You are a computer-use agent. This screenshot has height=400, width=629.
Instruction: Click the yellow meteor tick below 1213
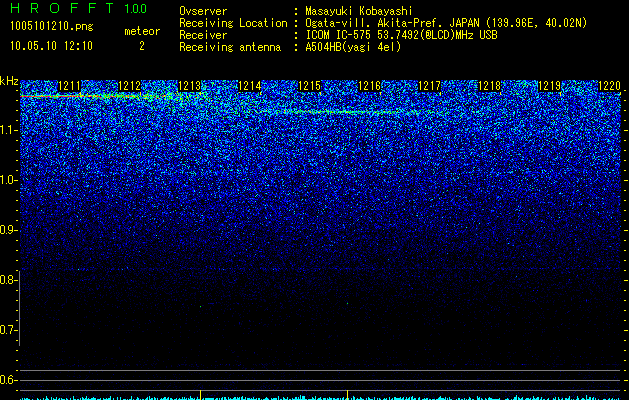tap(201, 393)
